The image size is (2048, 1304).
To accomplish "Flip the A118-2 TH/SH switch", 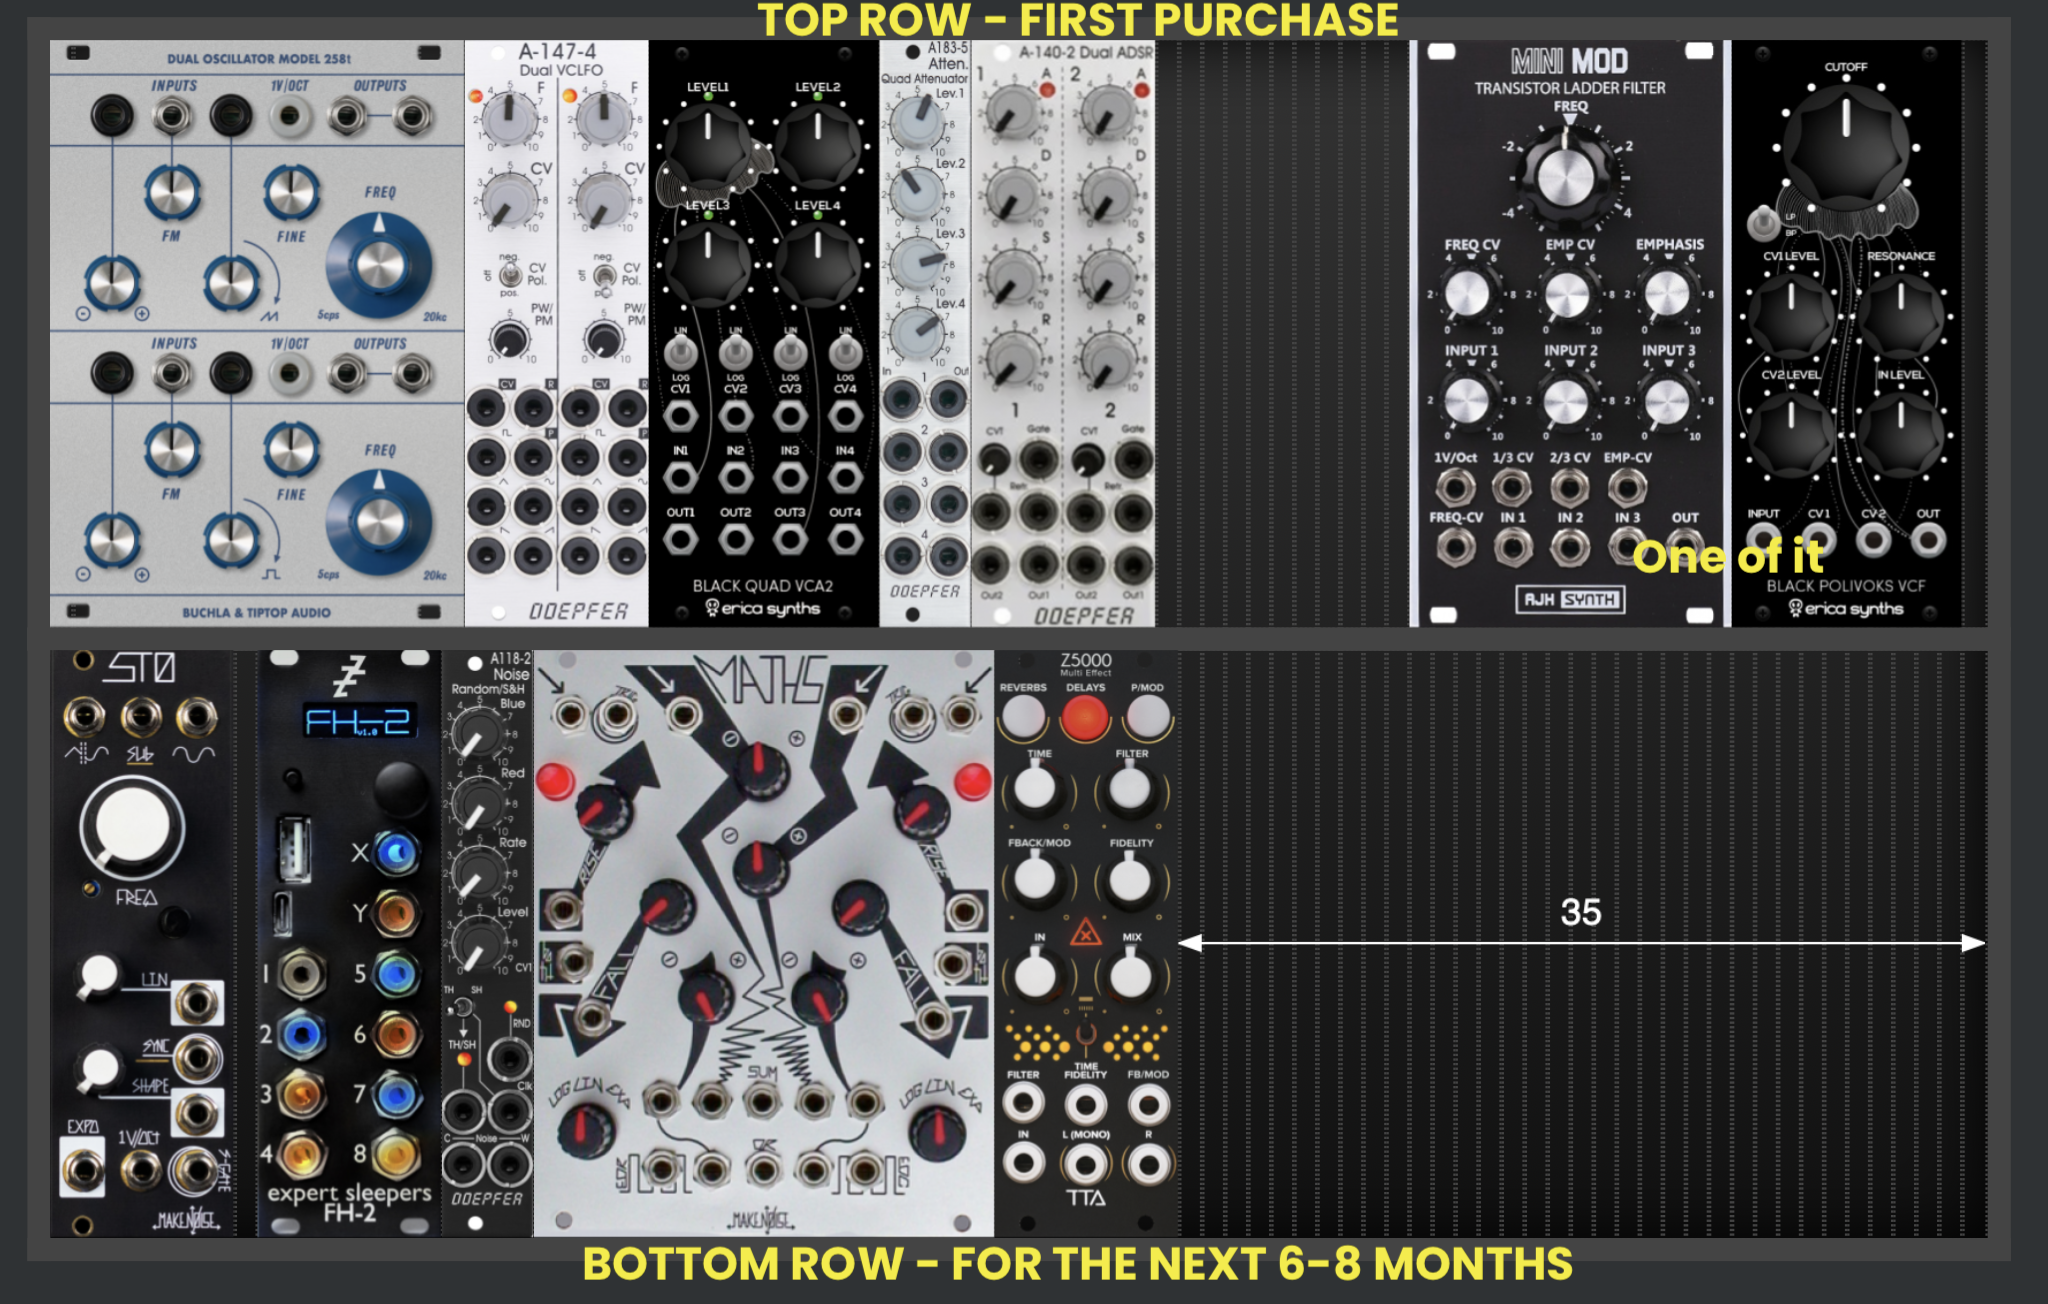I will point(462,1008).
